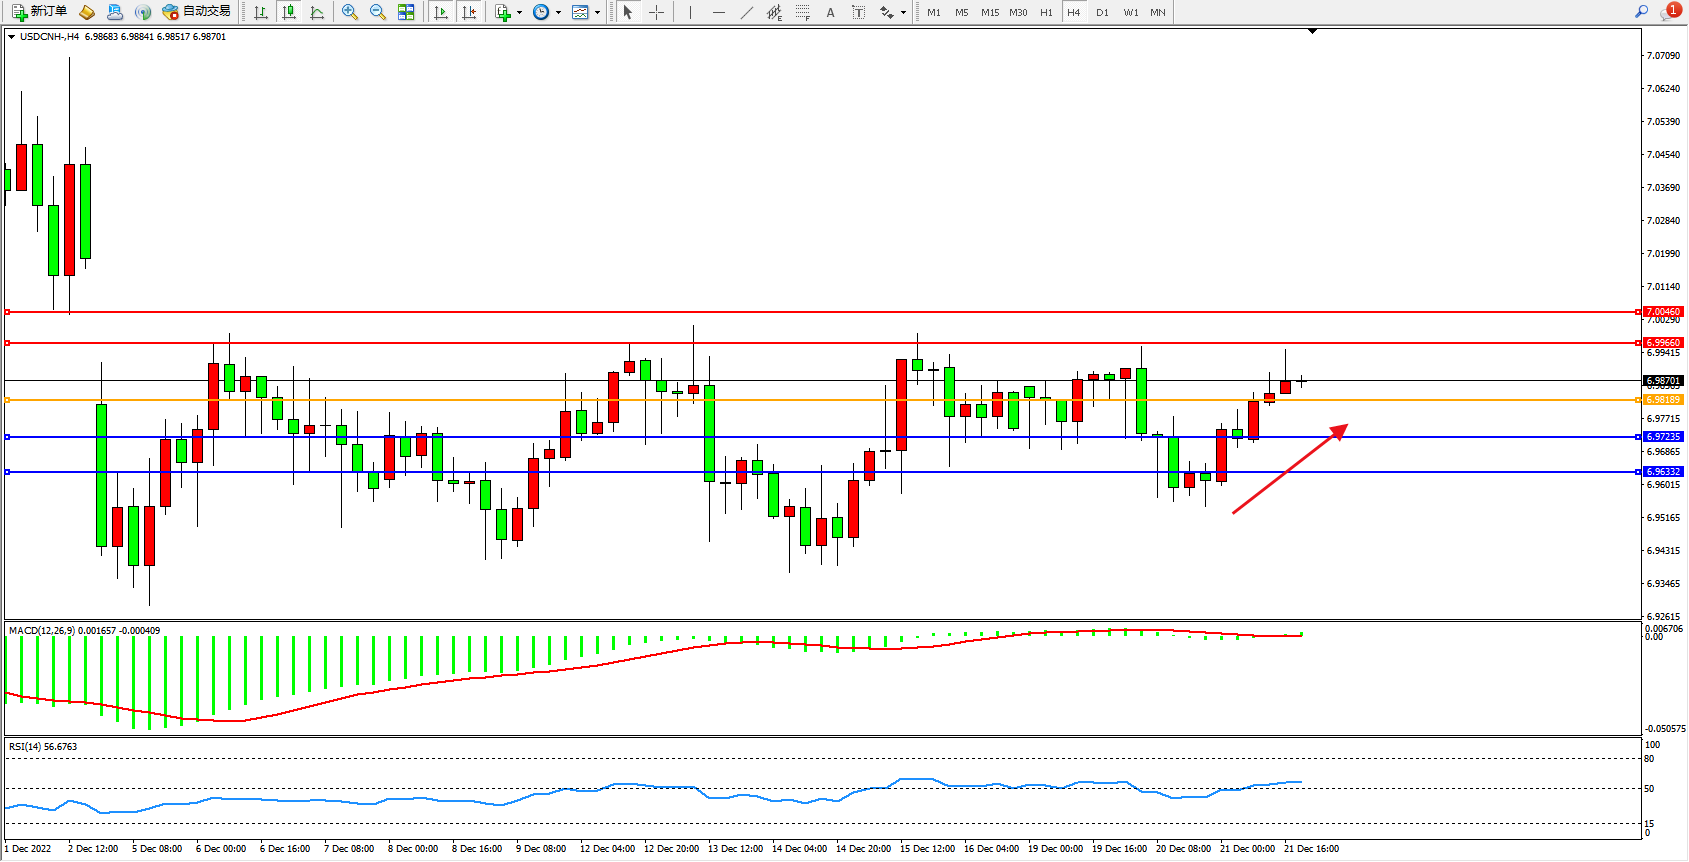Choose the text label tool

pyautogui.click(x=830, y=12)
